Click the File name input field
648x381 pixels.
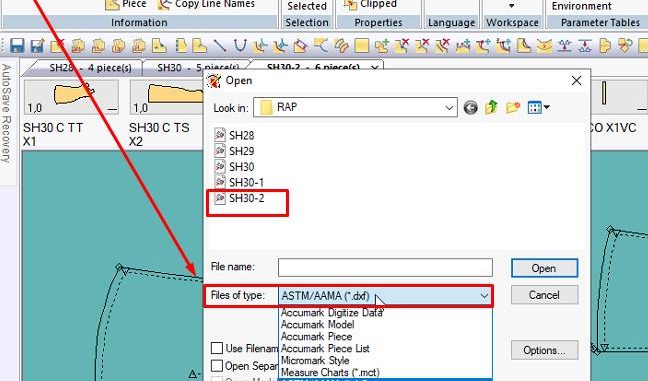(385, 268)
